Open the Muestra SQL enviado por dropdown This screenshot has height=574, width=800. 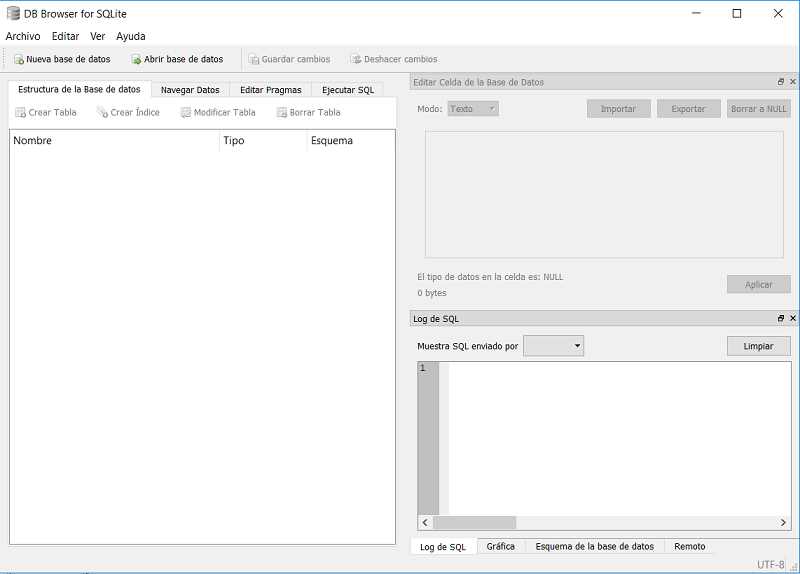pos(554,346)
